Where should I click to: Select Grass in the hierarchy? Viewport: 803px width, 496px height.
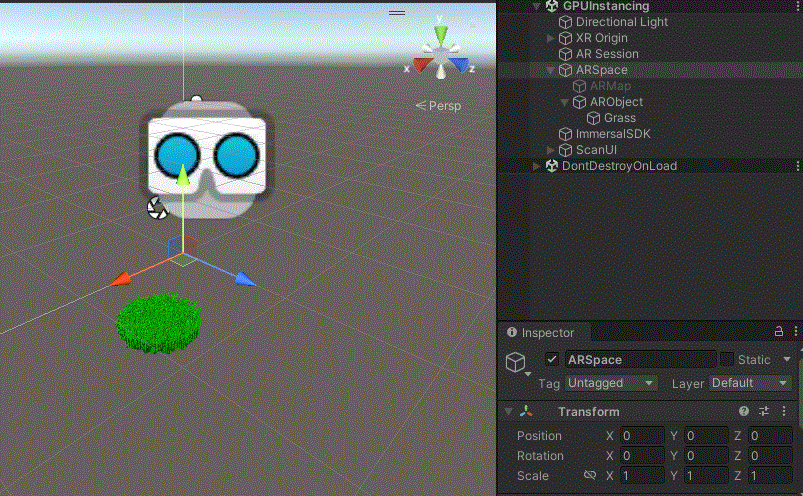[x=620, y=118]
